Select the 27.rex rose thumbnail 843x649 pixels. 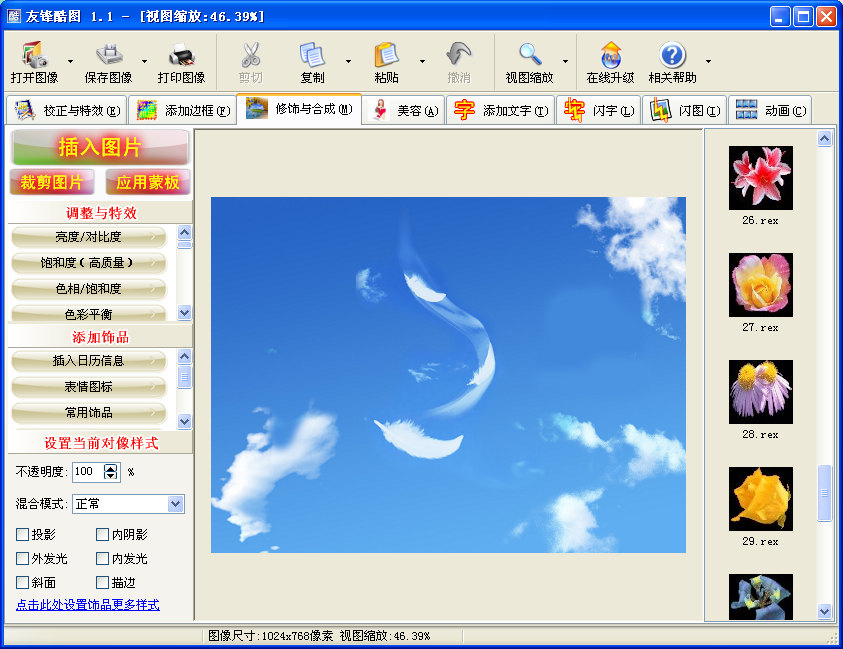761,284
